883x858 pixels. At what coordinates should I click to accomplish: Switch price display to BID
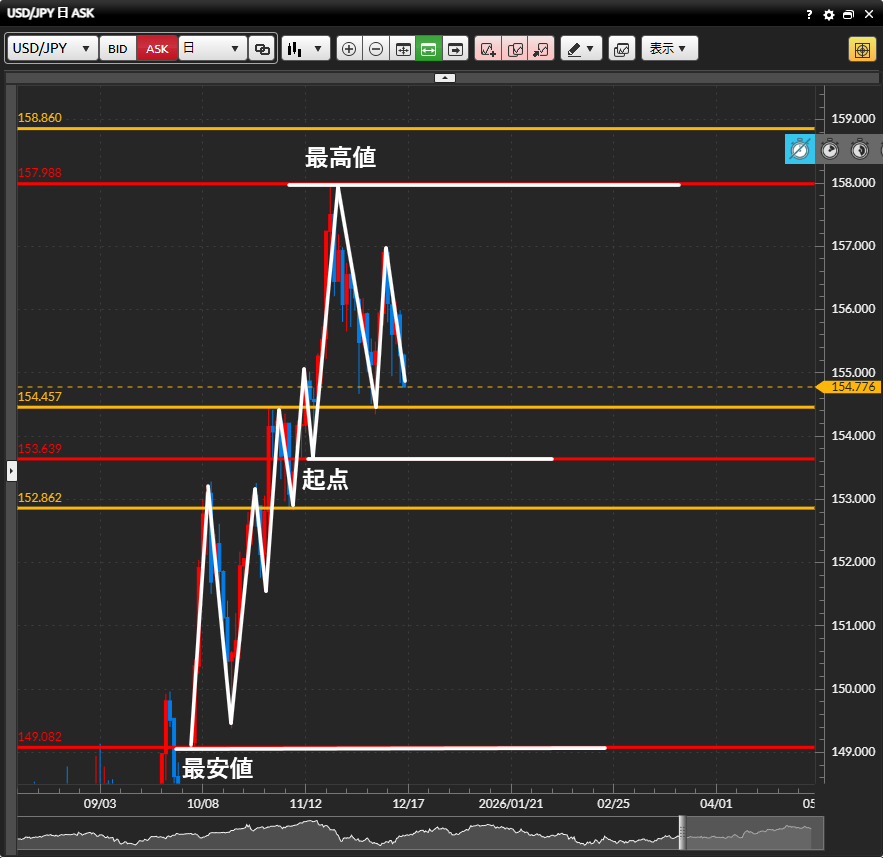118,48
